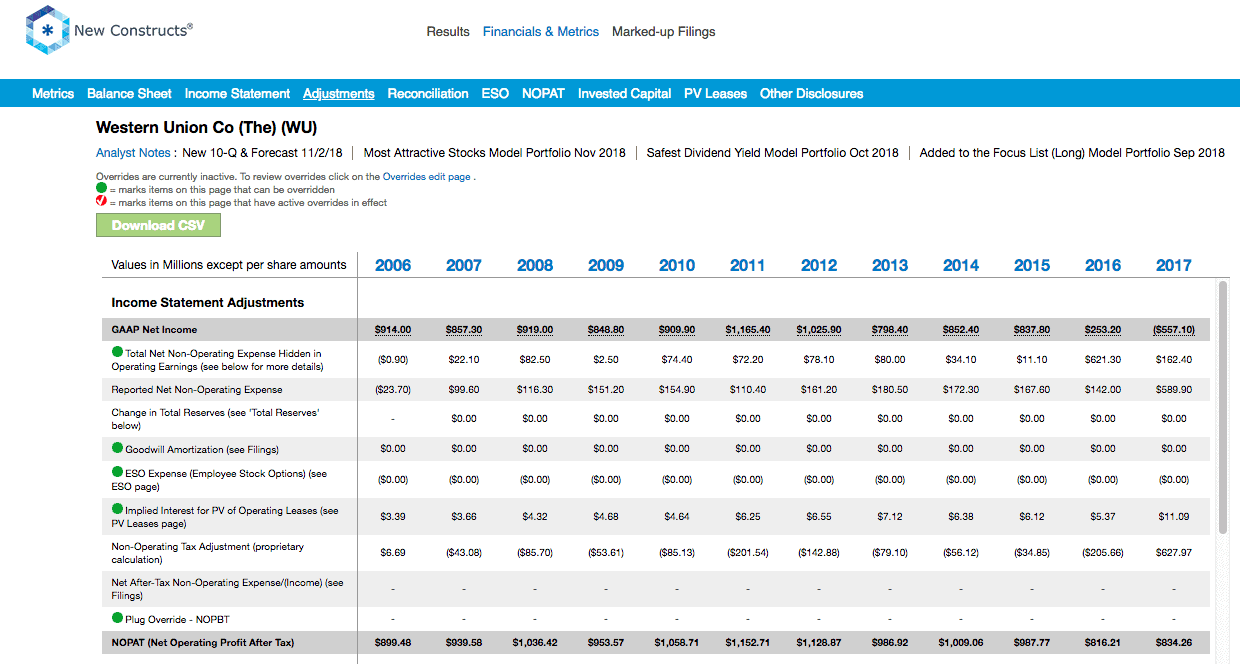The height and width of the screenshot is (664, 1240).
Task: Open the Results top navigation tab
Action: [448, 32]
